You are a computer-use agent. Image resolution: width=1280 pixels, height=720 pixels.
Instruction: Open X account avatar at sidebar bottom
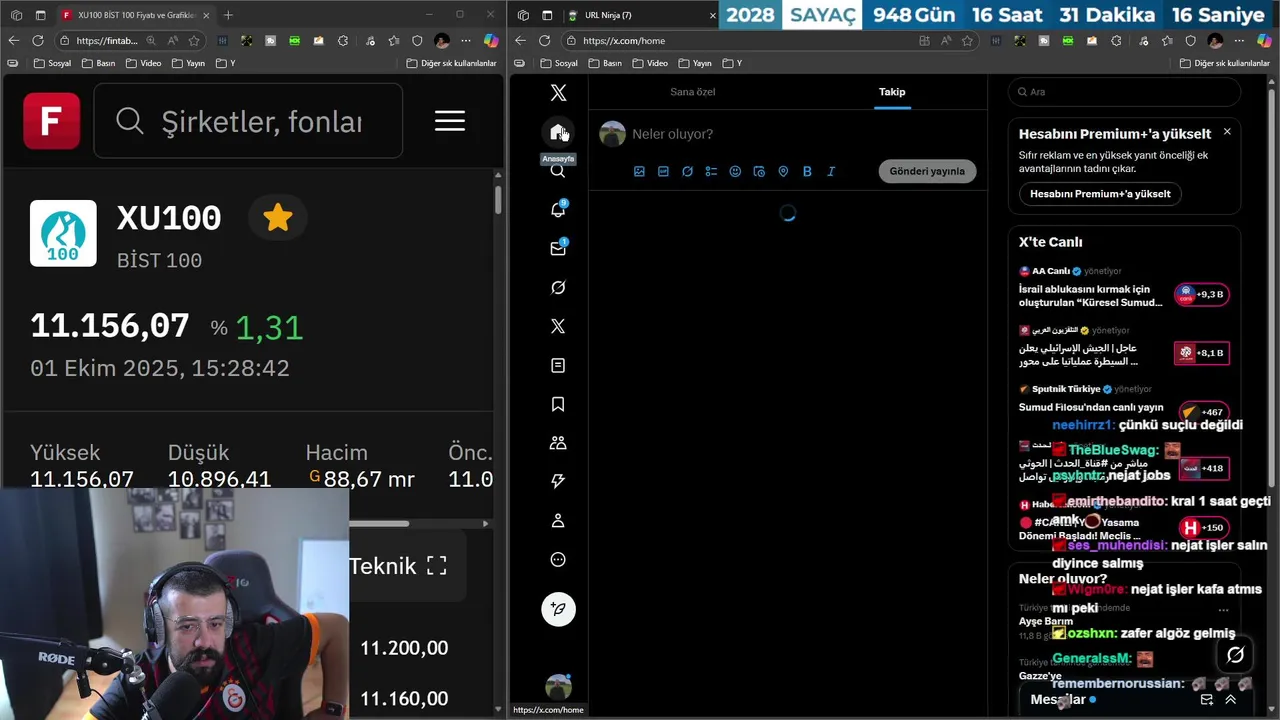click(x=558, y=687)
